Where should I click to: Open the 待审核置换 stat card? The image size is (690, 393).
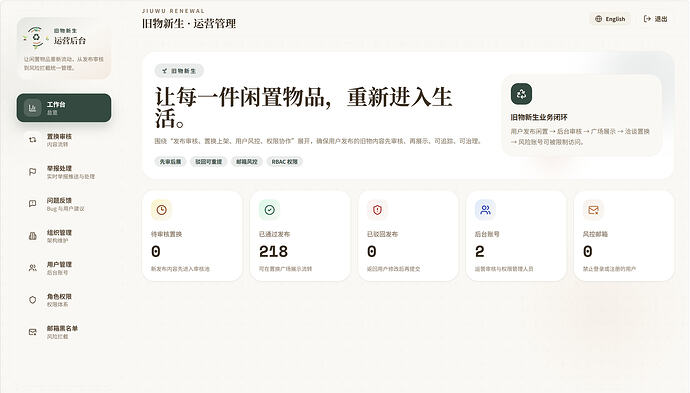(192, 236)
